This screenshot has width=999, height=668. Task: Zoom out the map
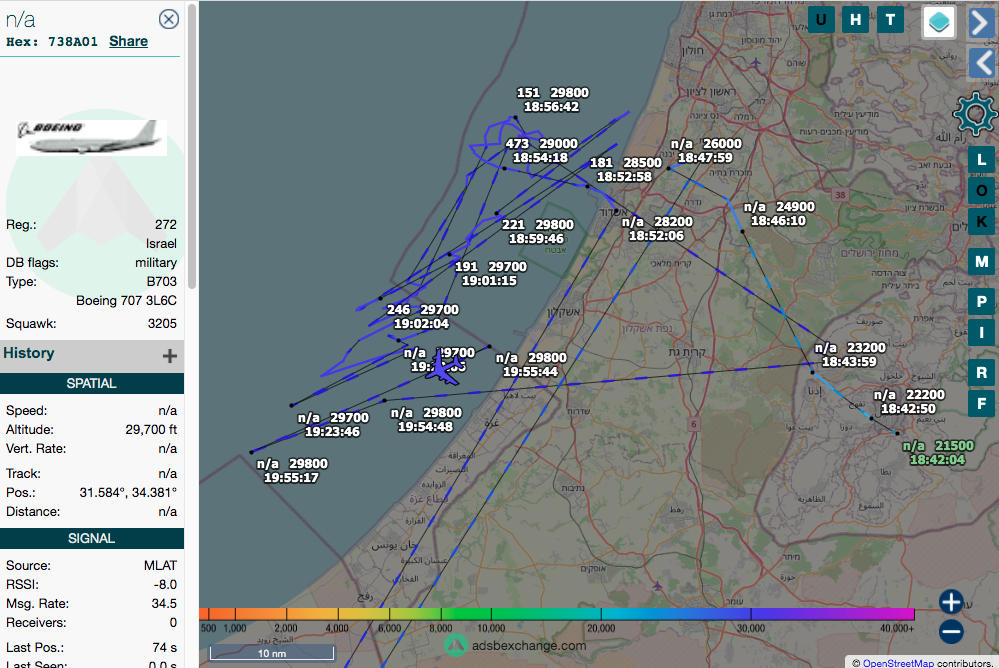[951, 632]
